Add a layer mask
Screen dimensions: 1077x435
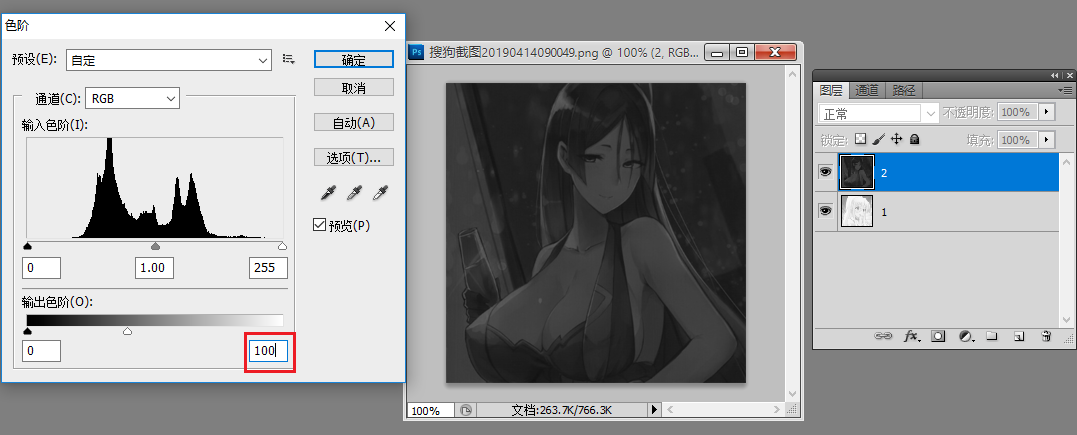pos(938,336)
